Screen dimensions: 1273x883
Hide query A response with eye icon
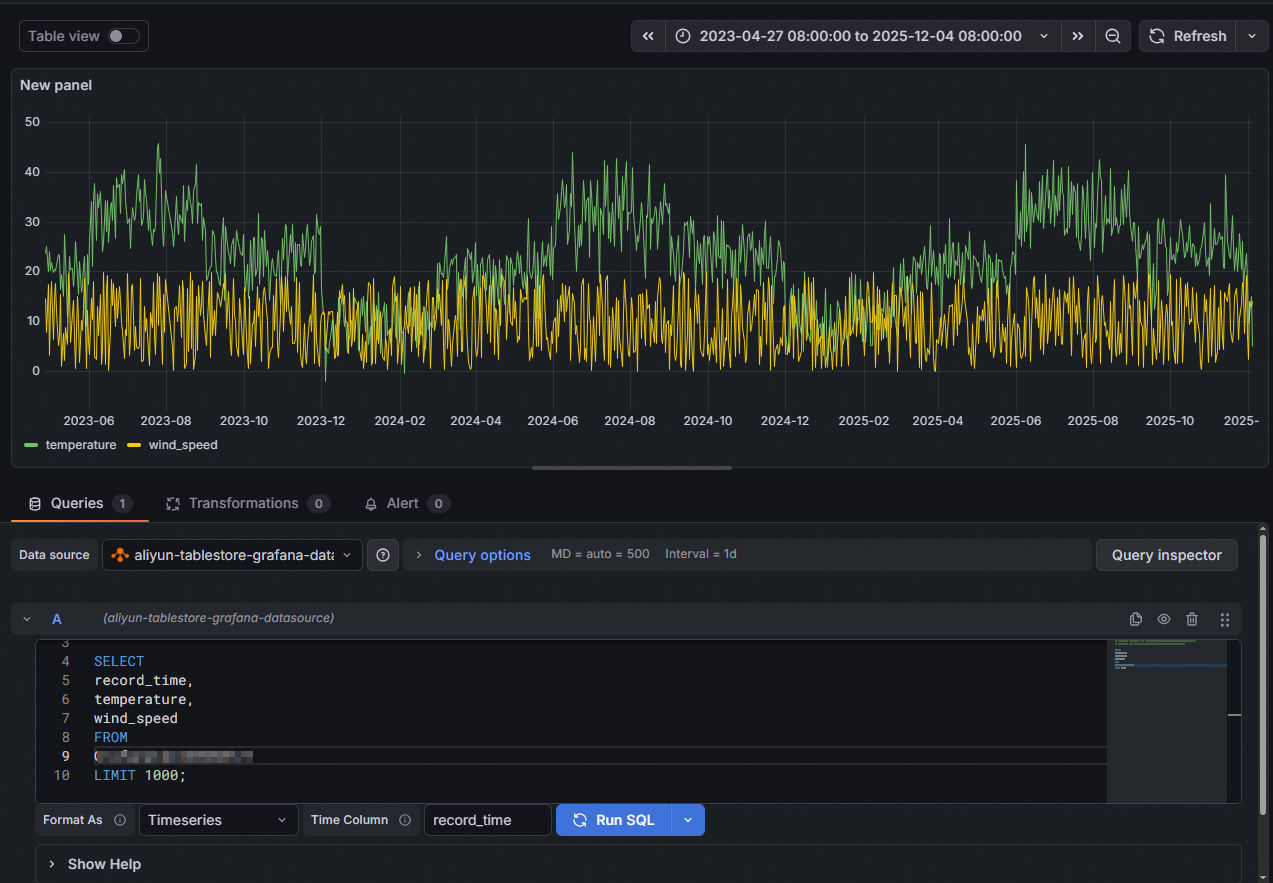(1164, 619)
